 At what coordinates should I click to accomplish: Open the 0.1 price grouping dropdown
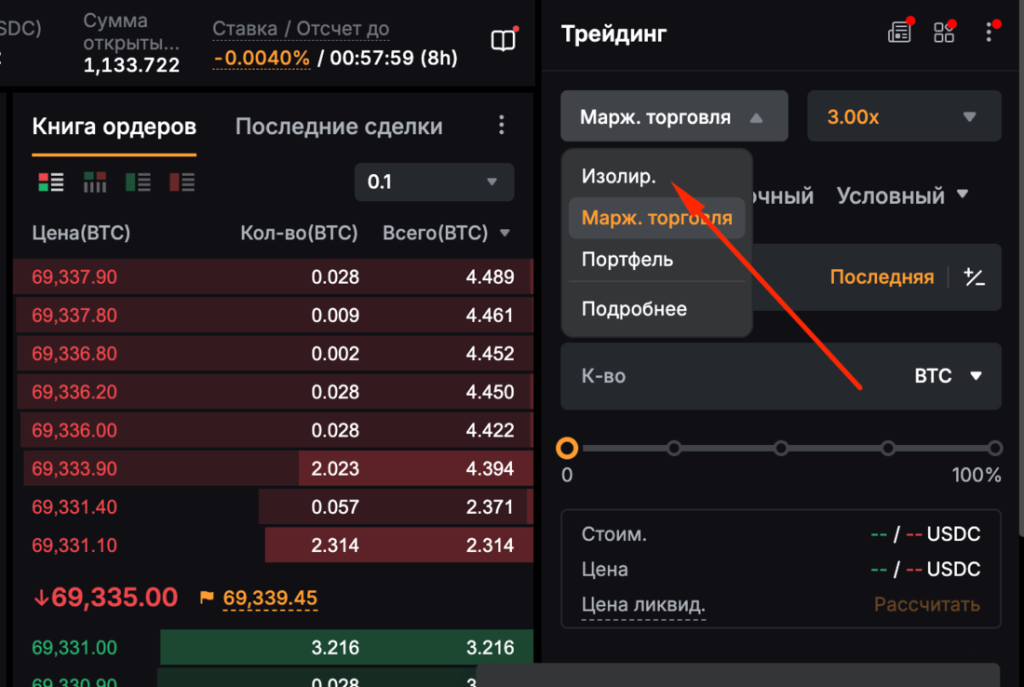click(x=434, y=182)
